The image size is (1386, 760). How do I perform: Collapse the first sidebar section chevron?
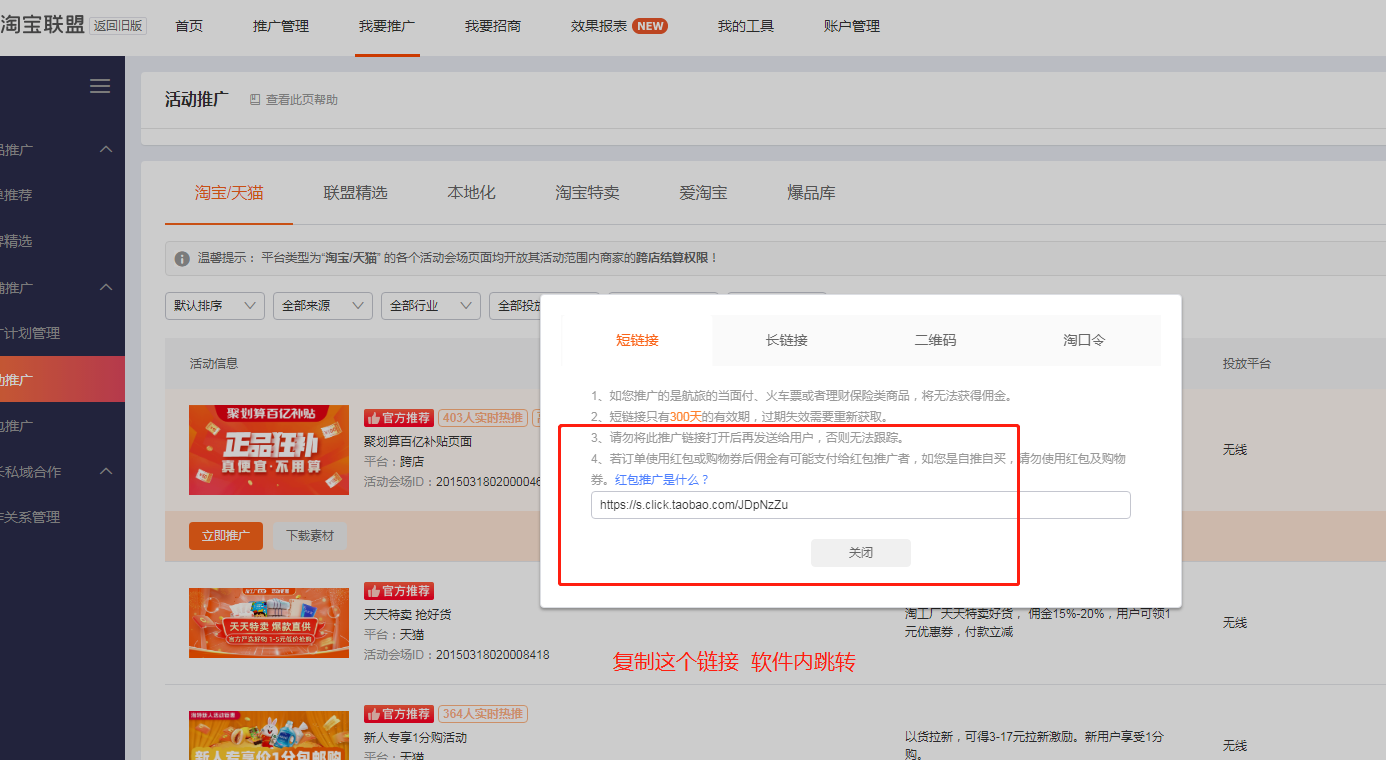pos(106,150)
